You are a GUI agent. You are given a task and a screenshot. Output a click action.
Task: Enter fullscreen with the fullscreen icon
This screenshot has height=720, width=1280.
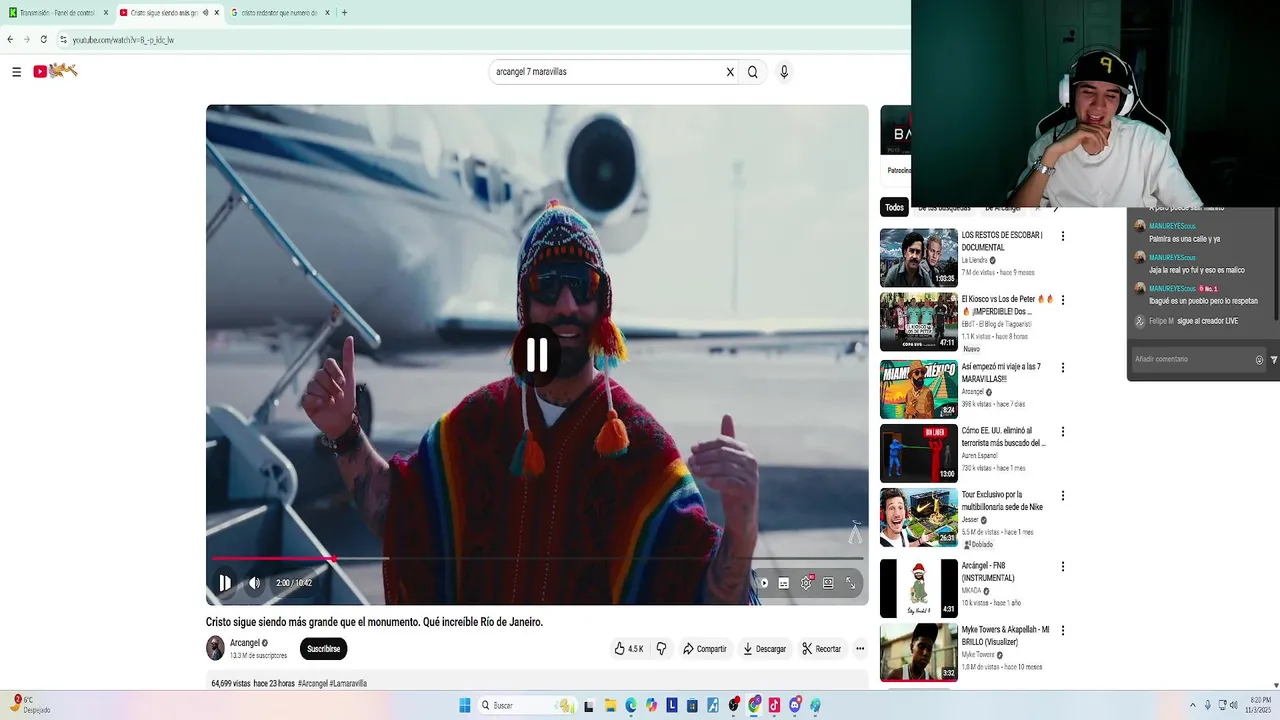851,583
